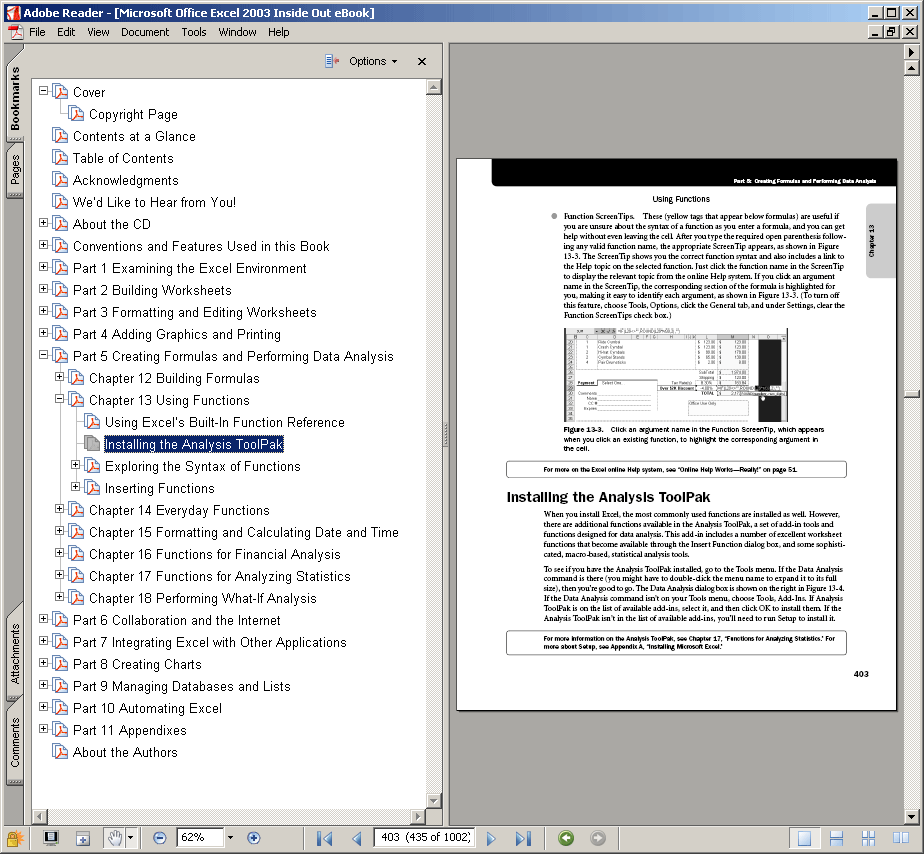The image size is (924, 854).
Task: Switch to single page layout
Action: point(804,838)
